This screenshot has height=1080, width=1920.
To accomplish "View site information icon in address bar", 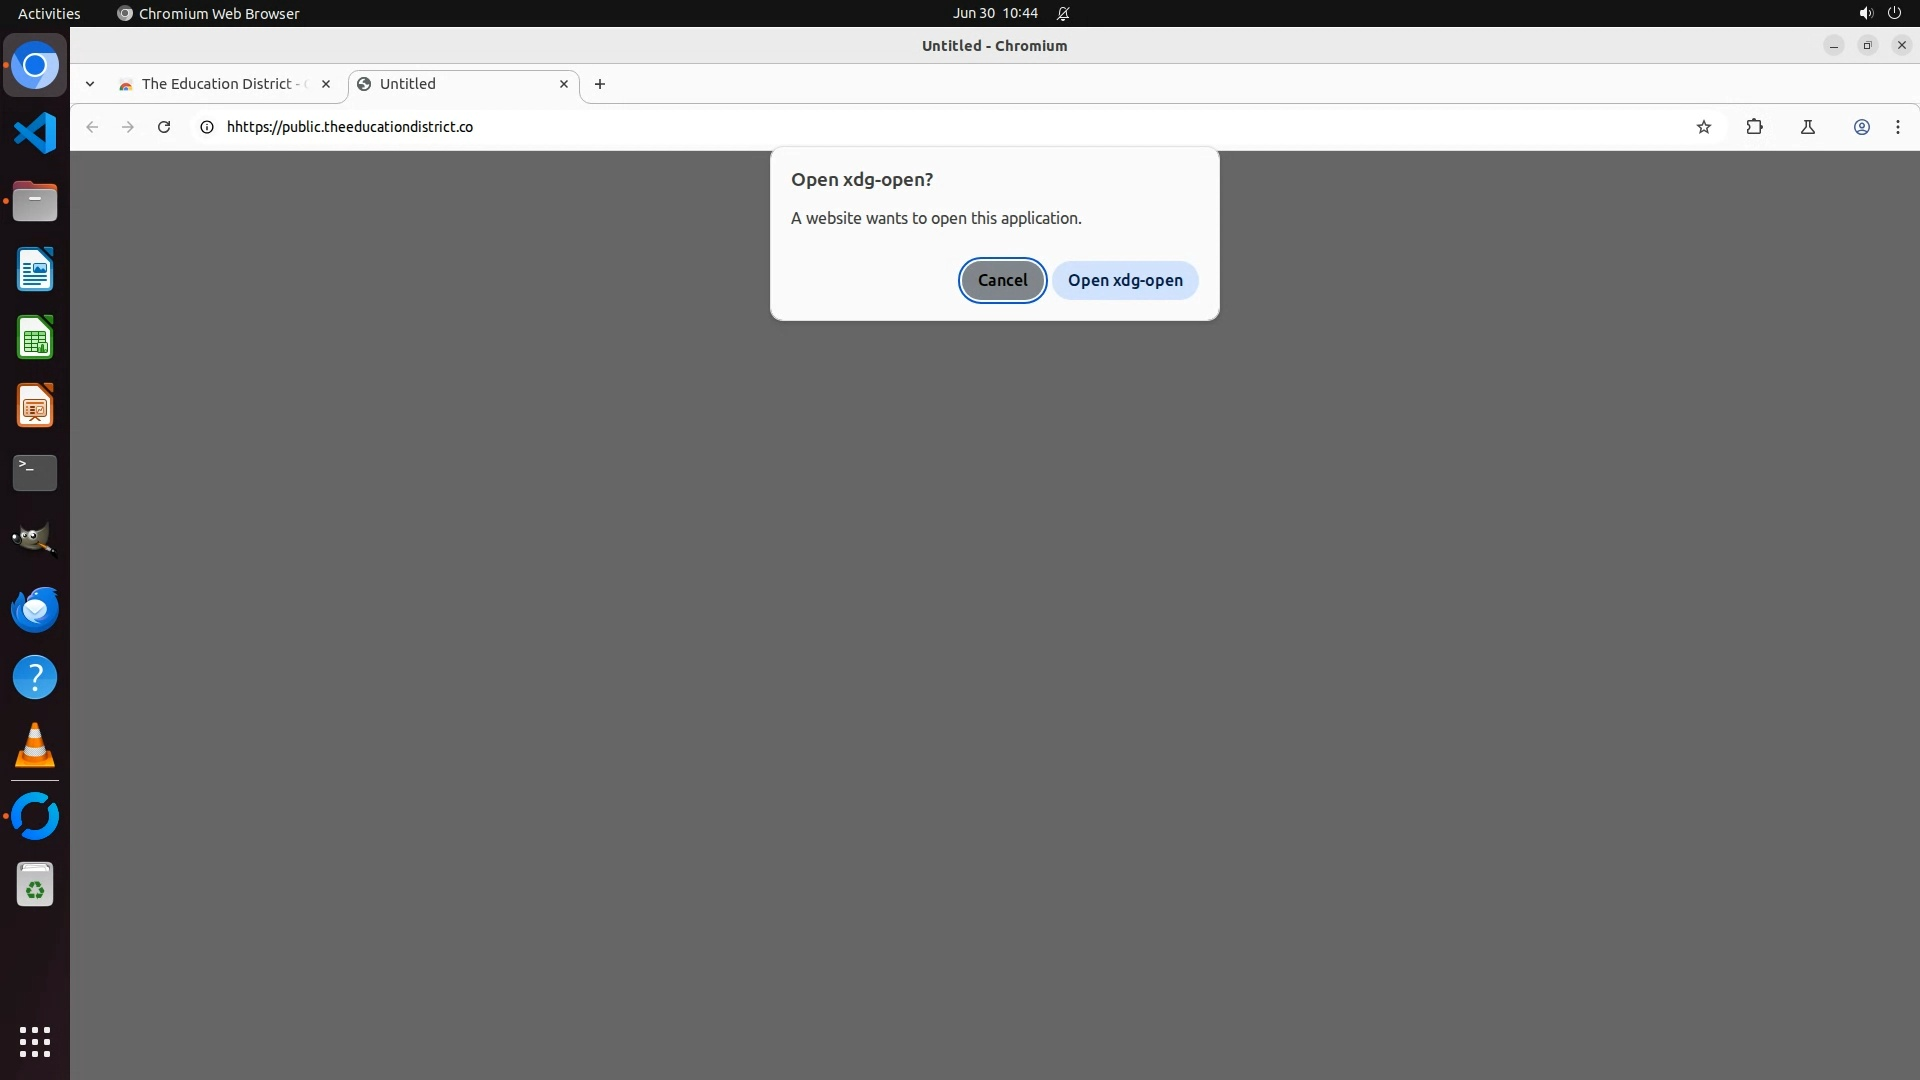I will pyautogui.click(x=207, y=127).
